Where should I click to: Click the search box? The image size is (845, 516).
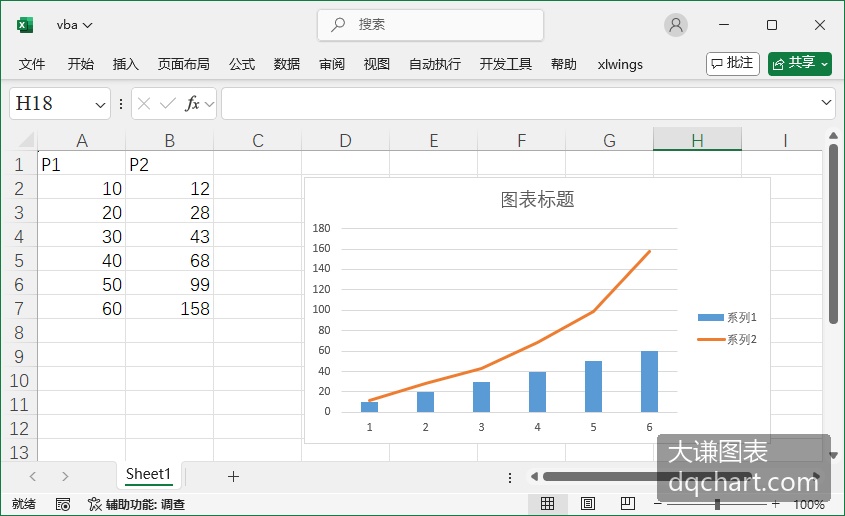[431, 25]
